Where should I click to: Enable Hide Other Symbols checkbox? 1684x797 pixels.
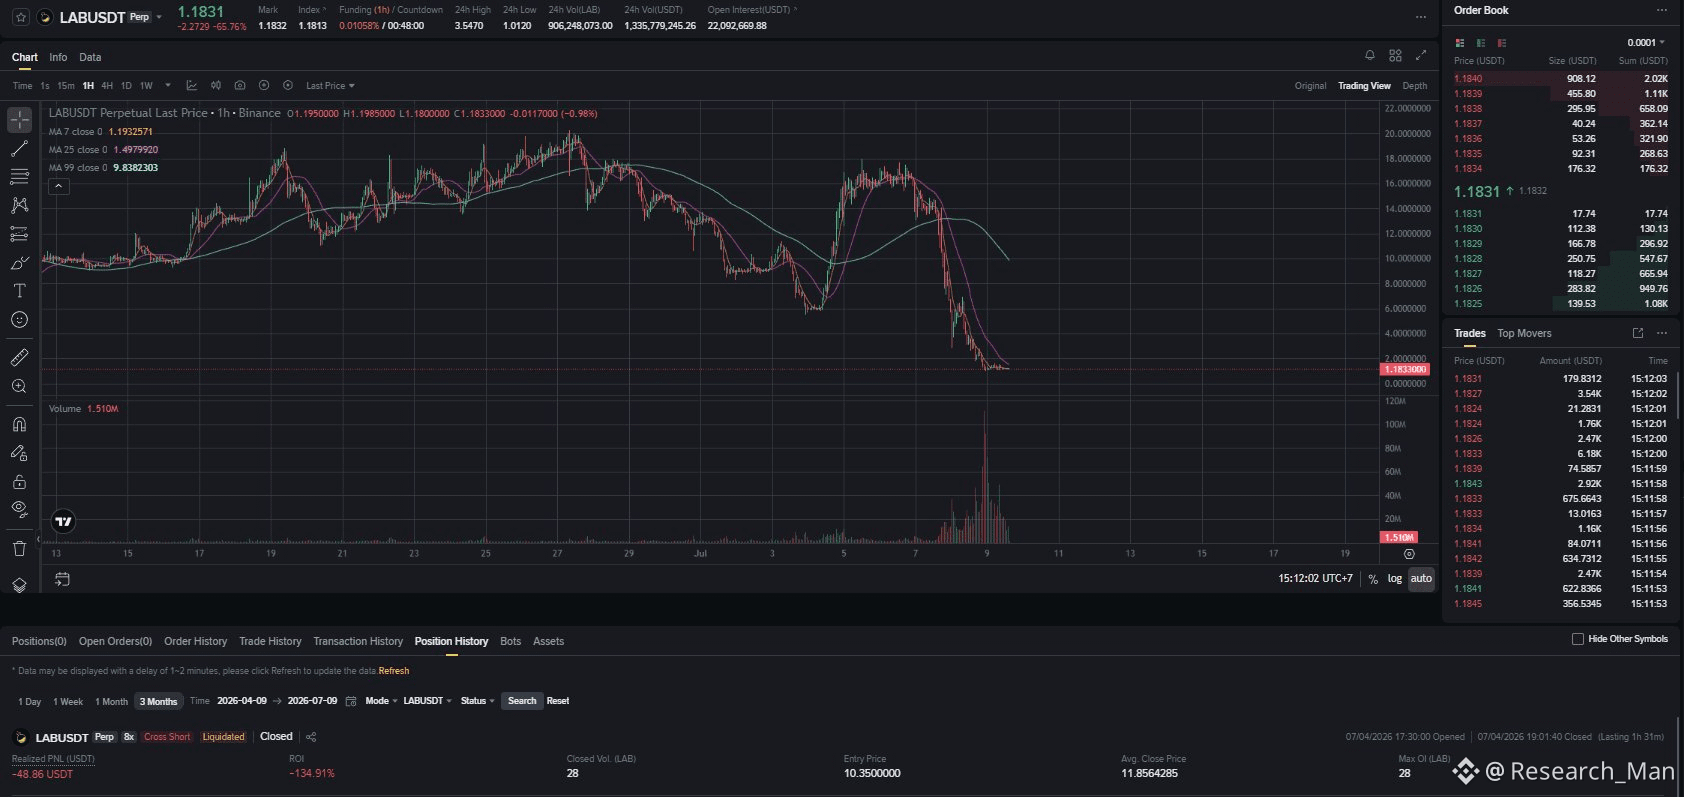pyautogui.click(x=1578, y=639)
